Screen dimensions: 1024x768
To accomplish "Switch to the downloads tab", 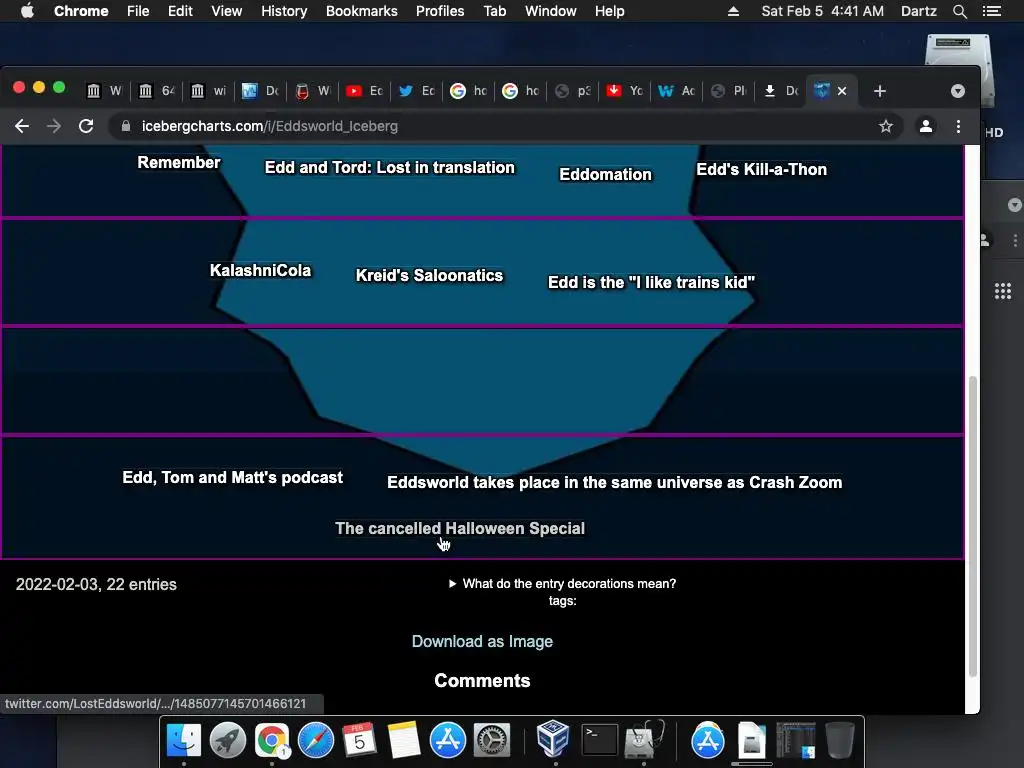I will pyautogui.click(x=780, y=91).
